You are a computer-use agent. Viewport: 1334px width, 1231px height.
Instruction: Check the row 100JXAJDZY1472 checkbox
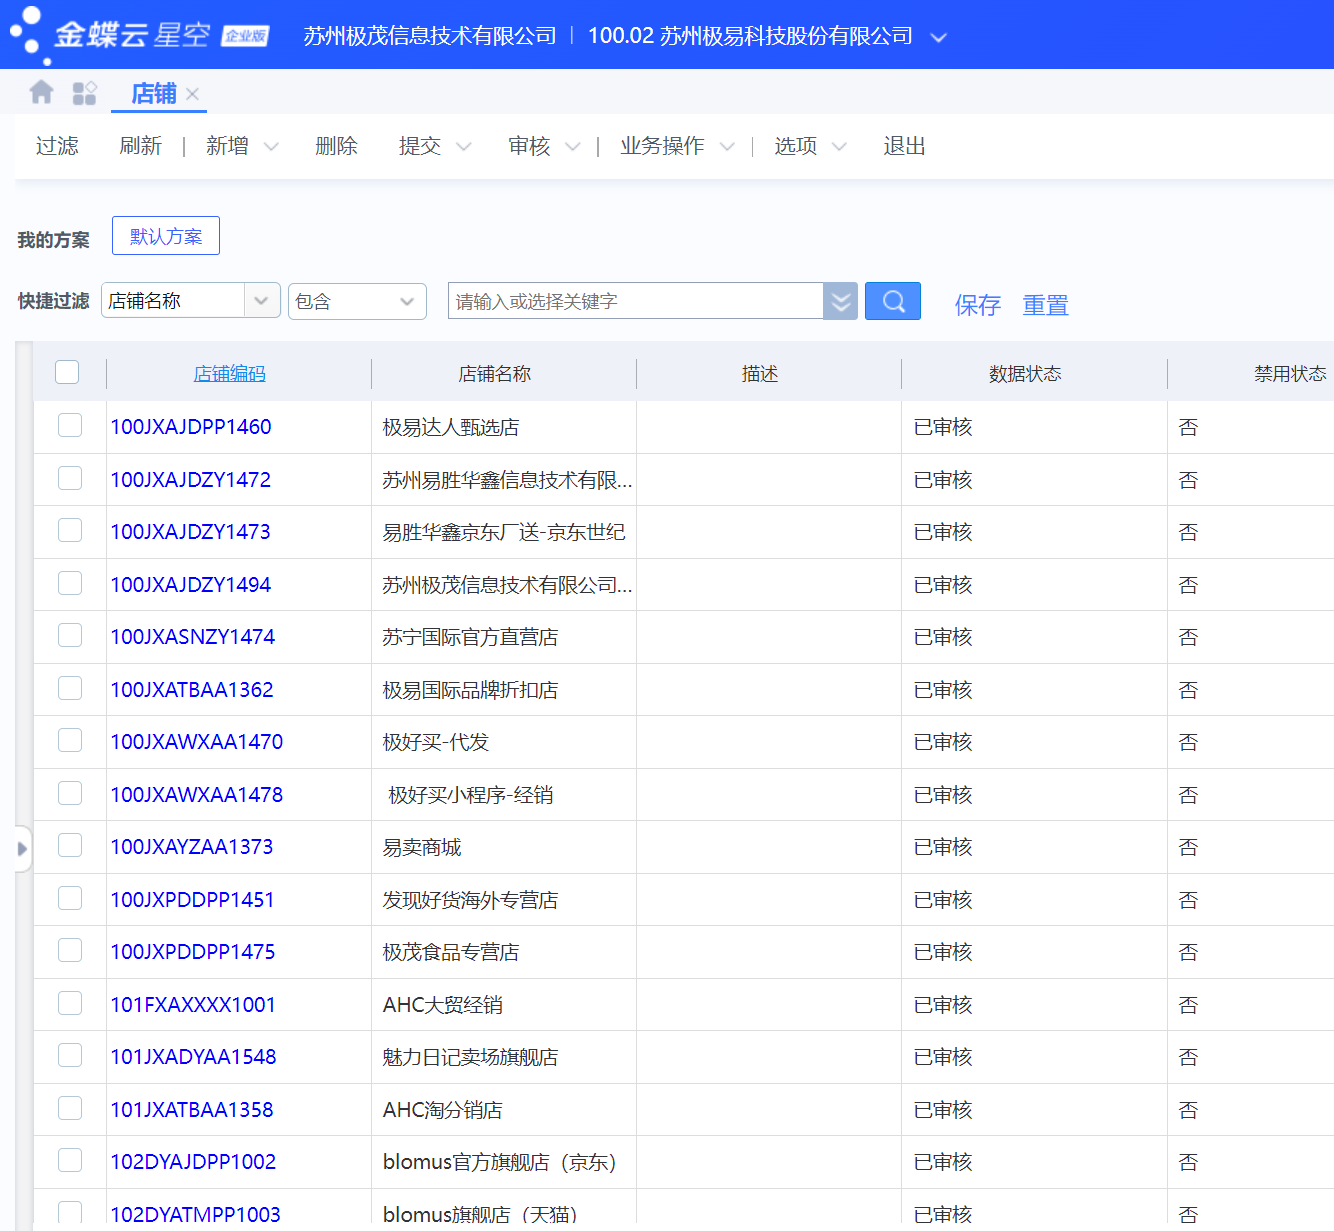coord(70,478)
